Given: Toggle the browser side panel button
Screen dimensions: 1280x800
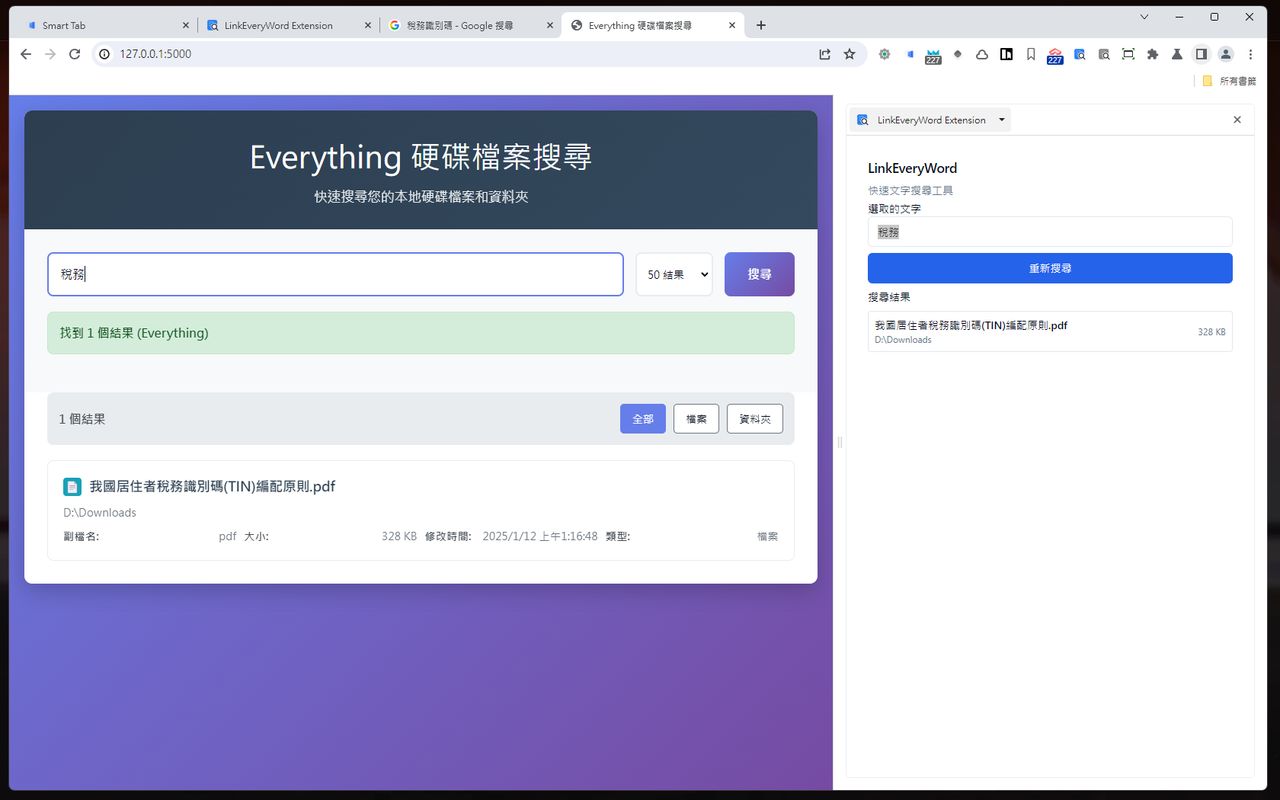Looking at the screenshot, I should tap(1202, 54).
